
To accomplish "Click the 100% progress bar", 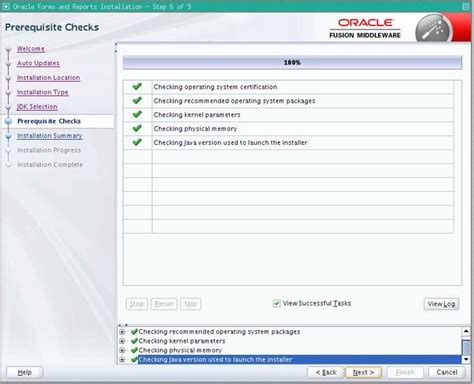I will (x=292, y=63).
